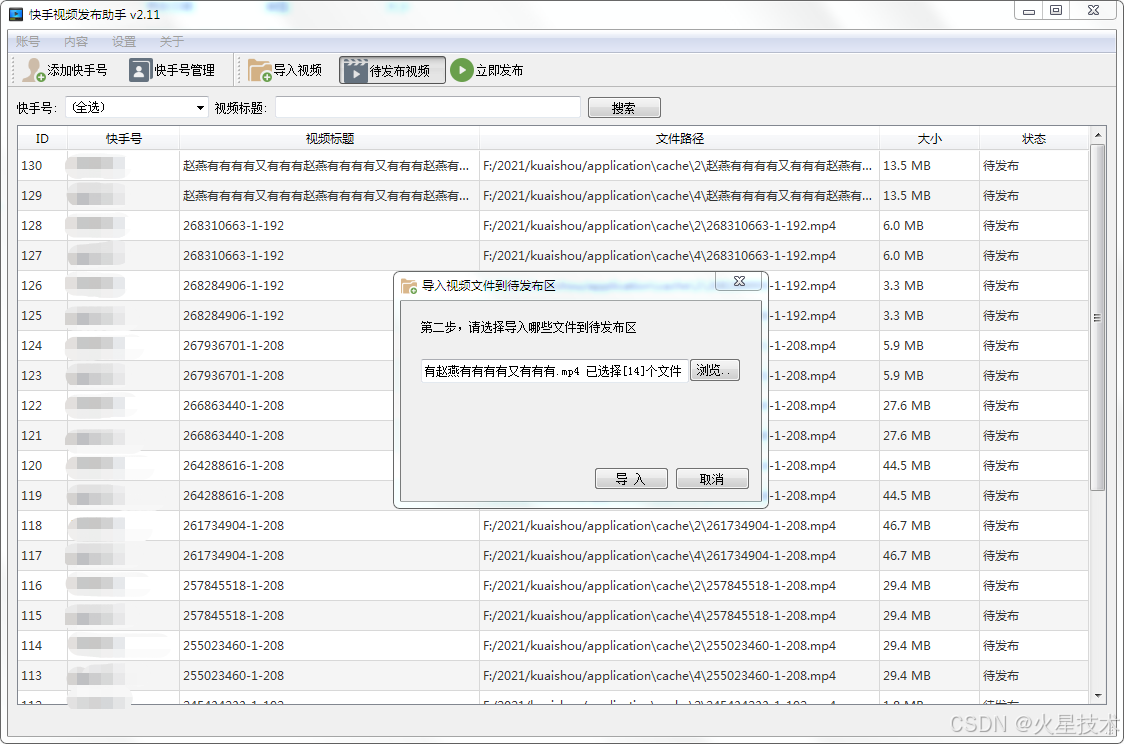Screen dimensions: 1124x744
Task: Click the scrollbar down arrow
Action: 1097,696
